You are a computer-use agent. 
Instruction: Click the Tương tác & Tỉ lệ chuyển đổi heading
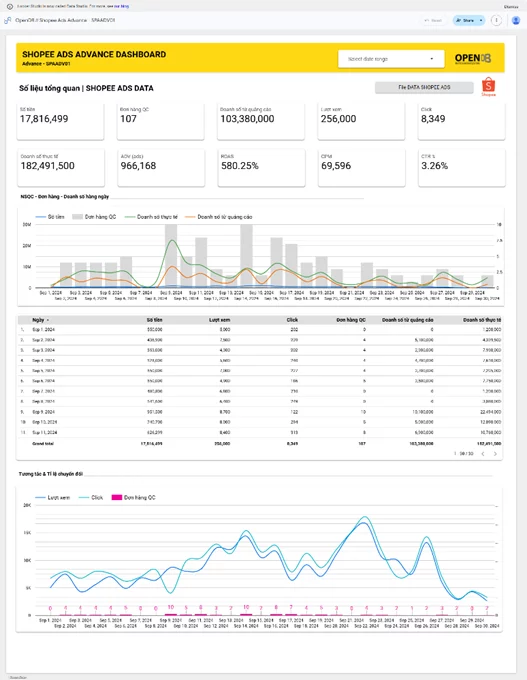51,474
